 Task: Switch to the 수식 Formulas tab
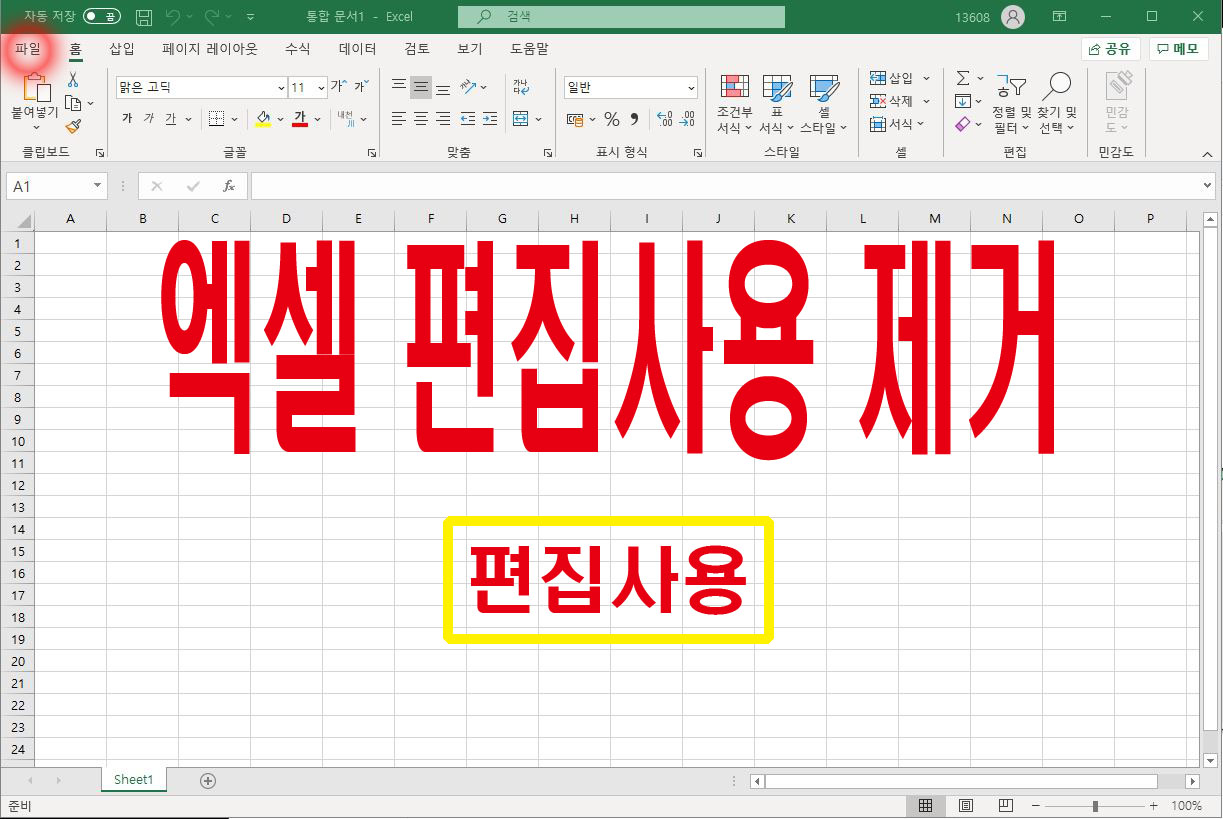(298, 48)
